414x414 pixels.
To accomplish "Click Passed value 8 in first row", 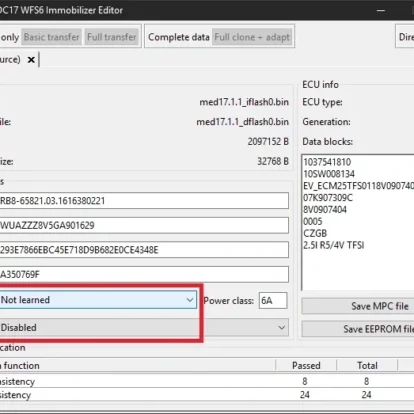I will [305, 381].
